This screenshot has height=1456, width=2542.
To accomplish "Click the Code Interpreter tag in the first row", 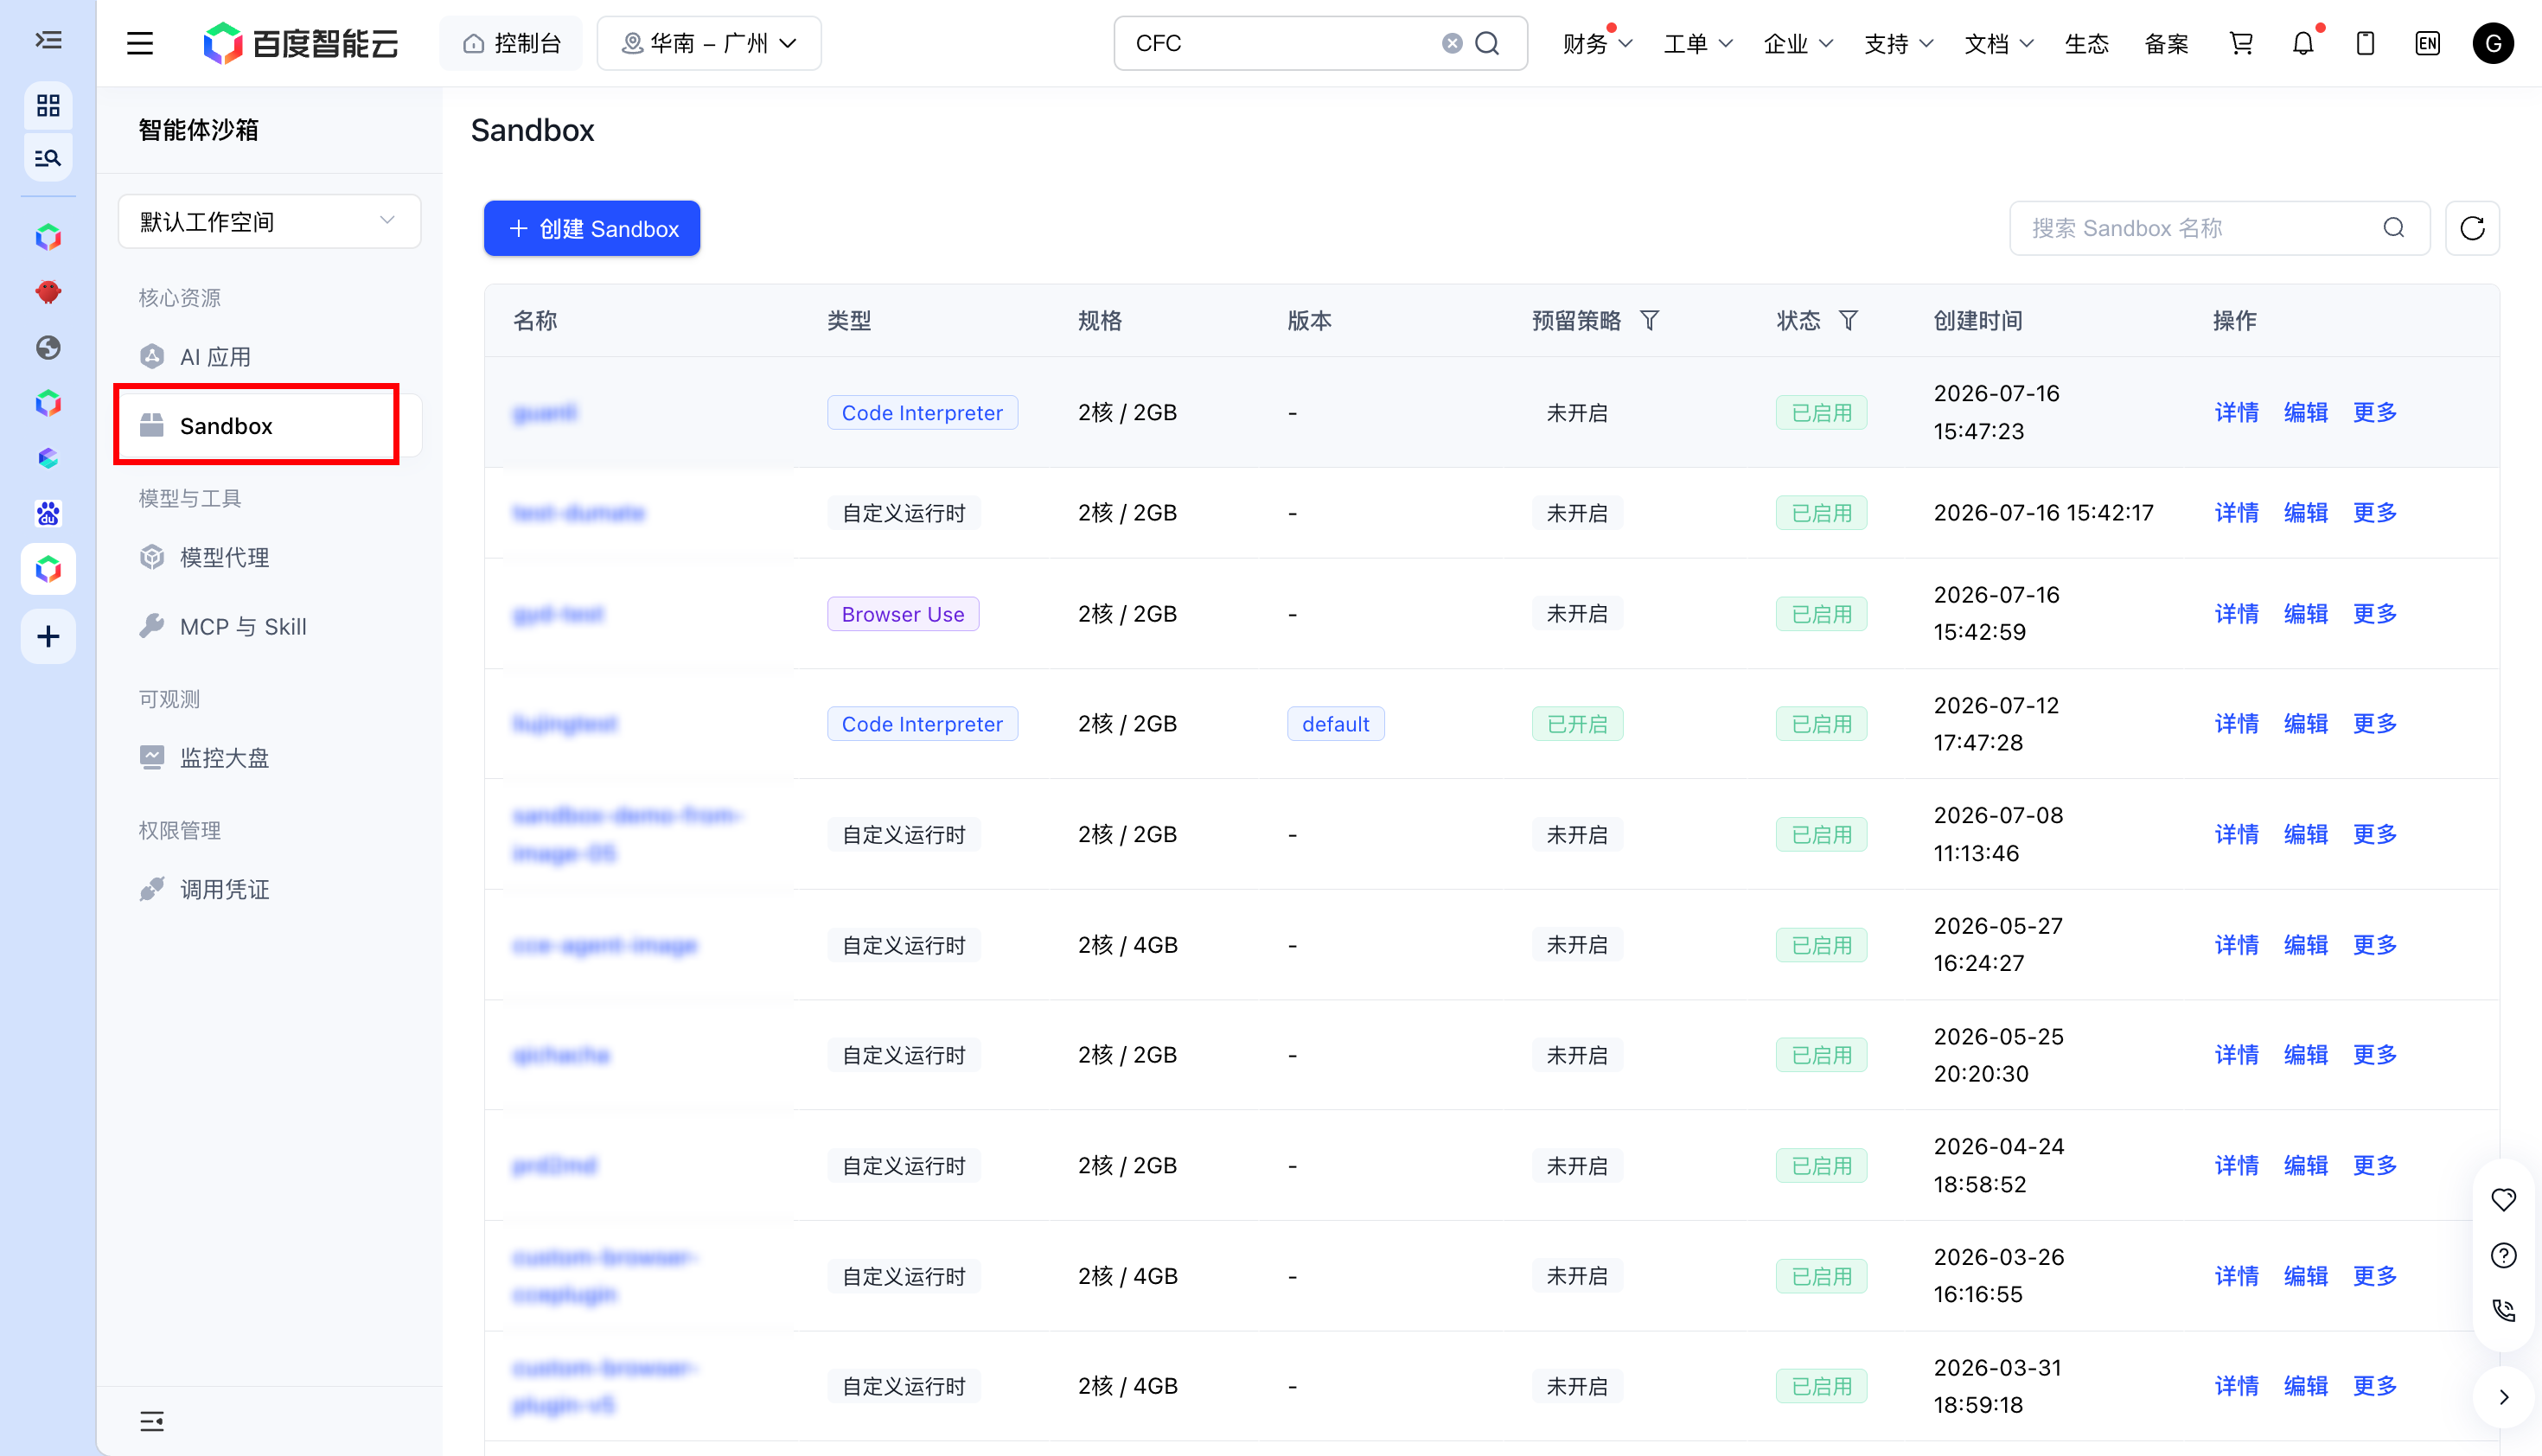I will point(922,412).
